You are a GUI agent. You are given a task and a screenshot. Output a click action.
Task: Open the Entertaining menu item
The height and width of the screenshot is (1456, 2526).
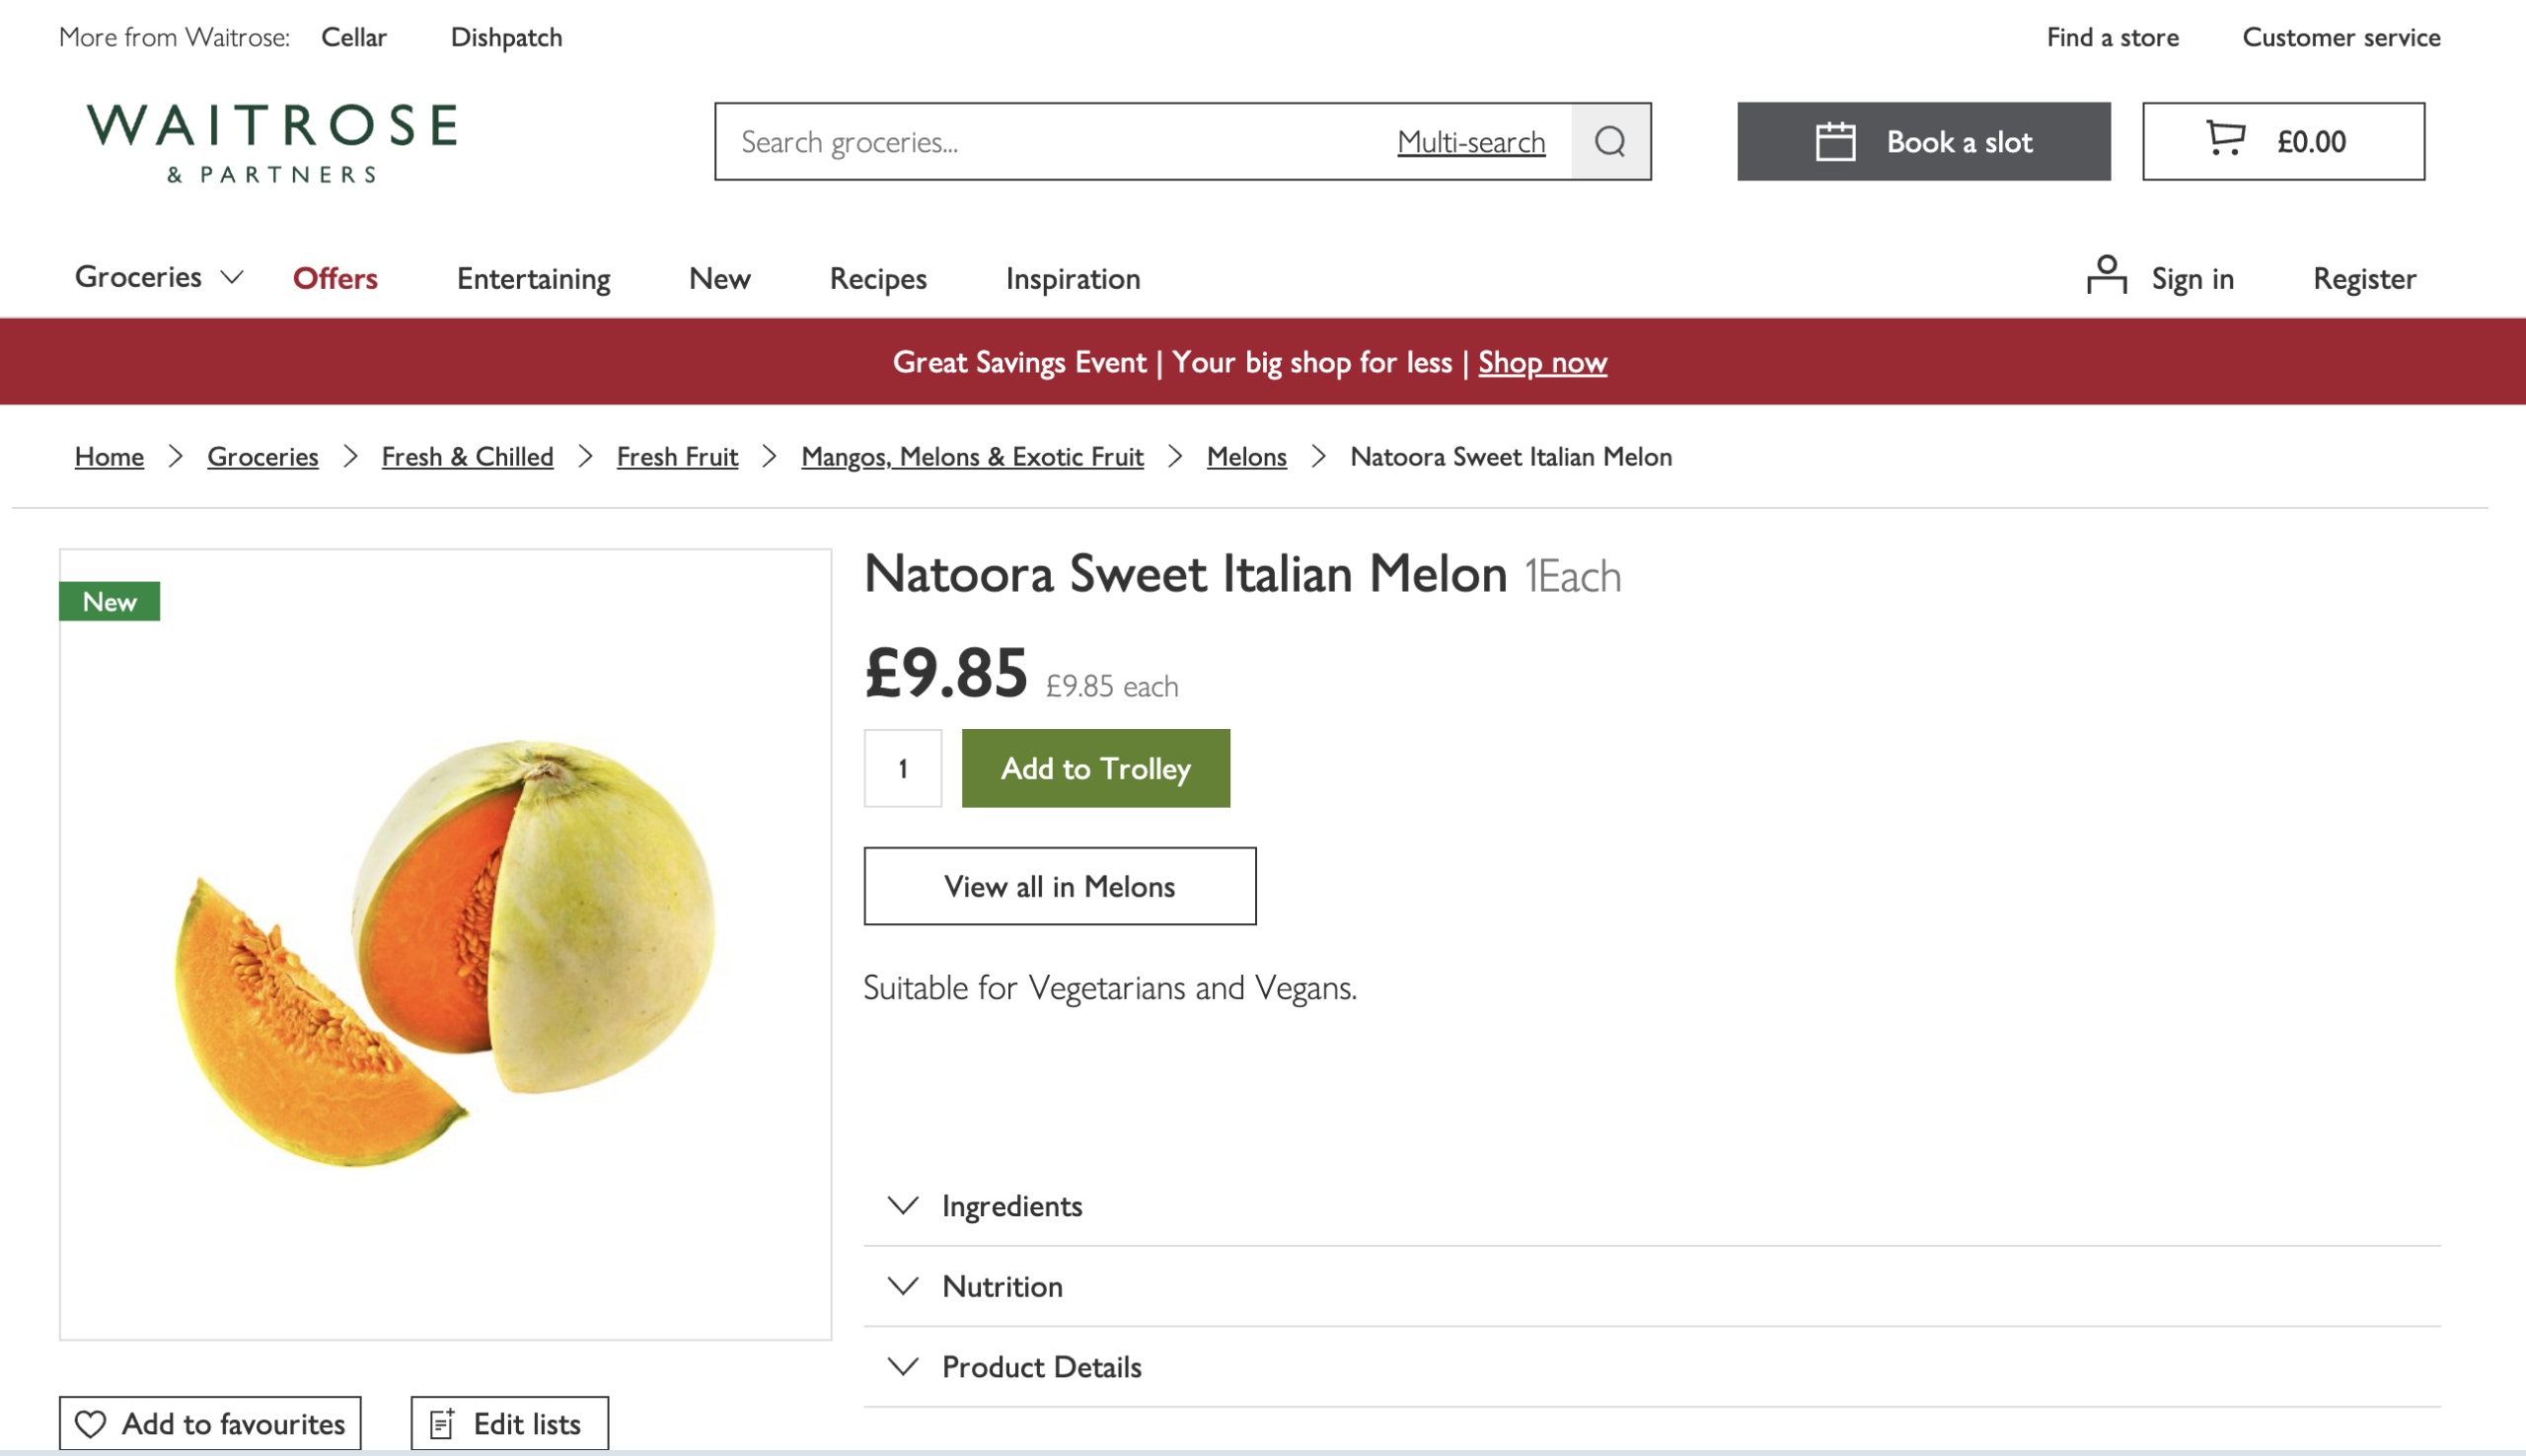tap(534, 278)
